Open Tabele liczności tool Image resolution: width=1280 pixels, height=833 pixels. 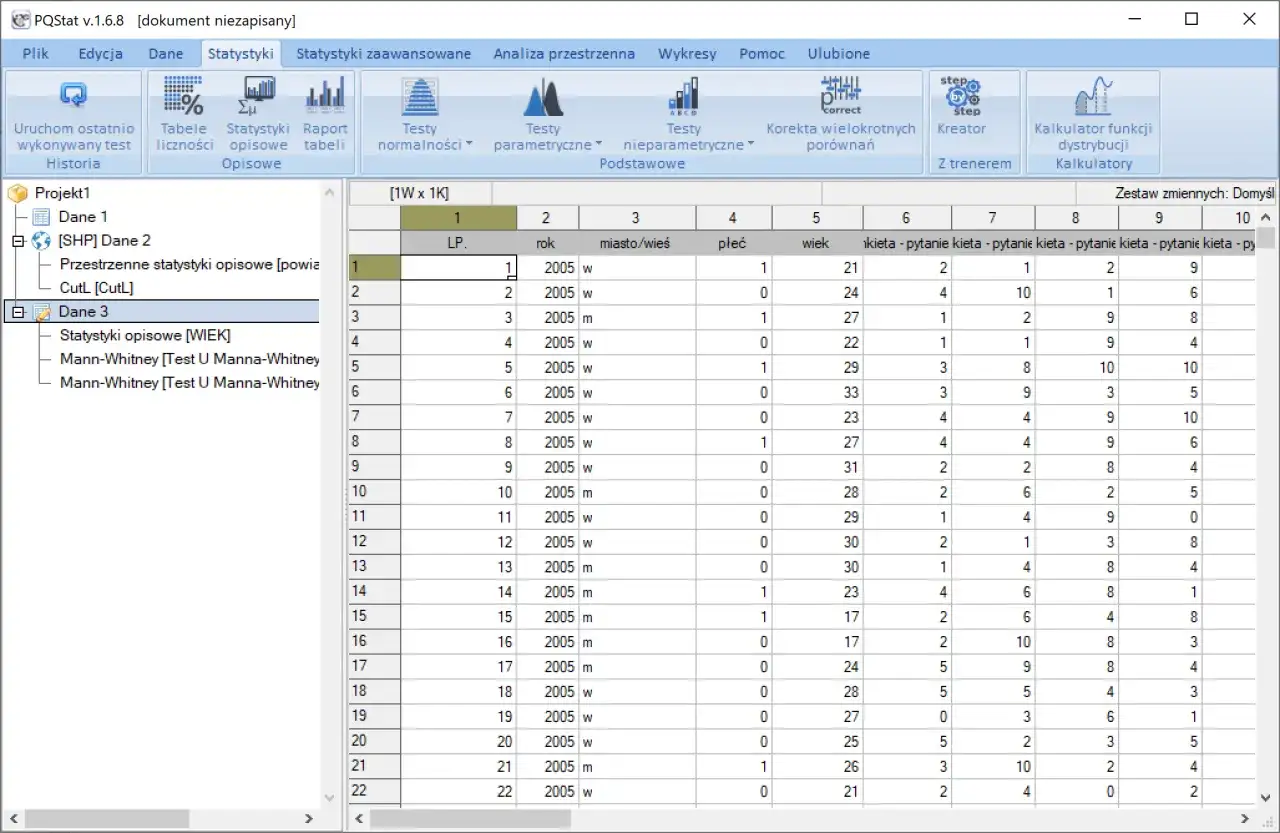(185, 113)
